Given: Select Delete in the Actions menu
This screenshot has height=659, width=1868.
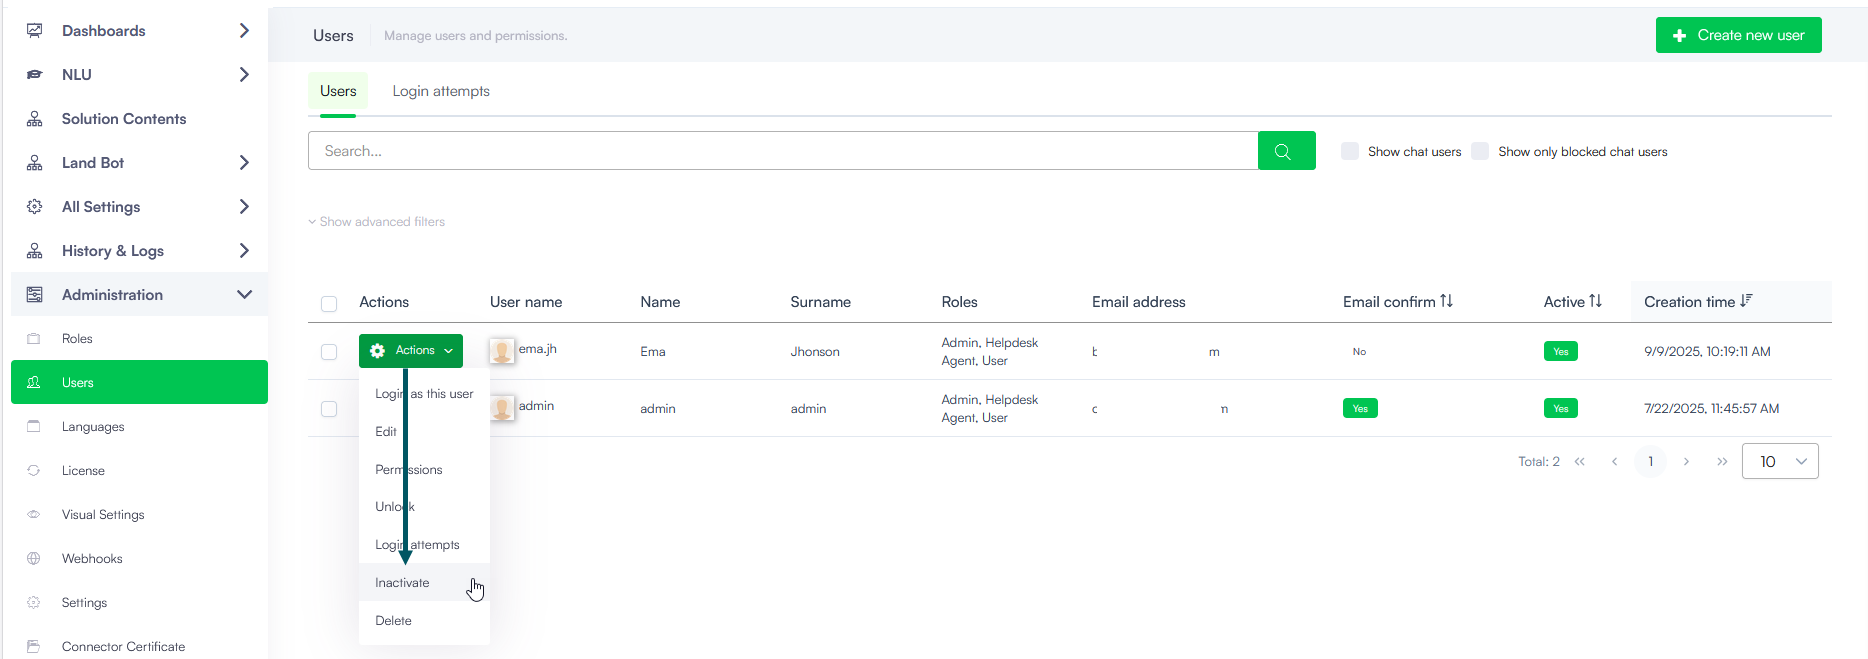Looking at the screenshot, I should 393,621.
